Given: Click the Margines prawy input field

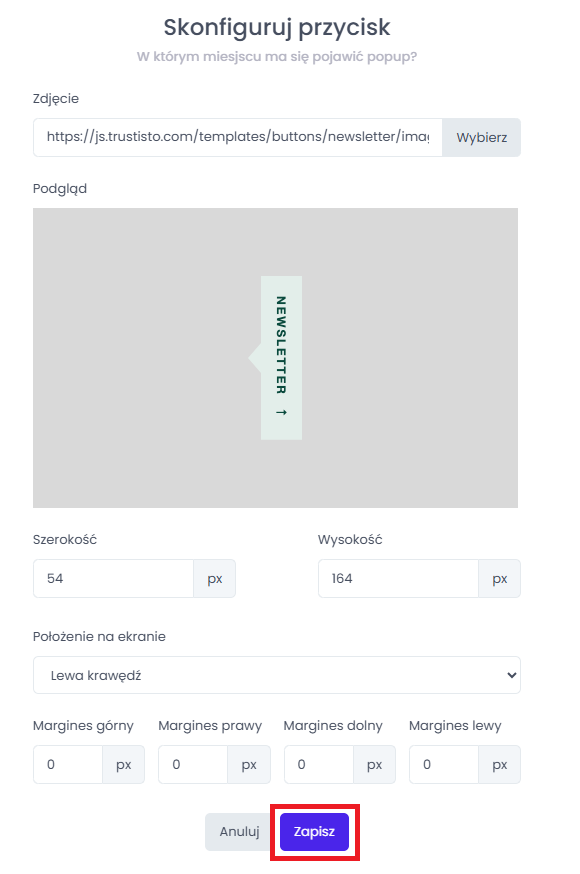Looking at the screenshot, I should pos(193,764).
